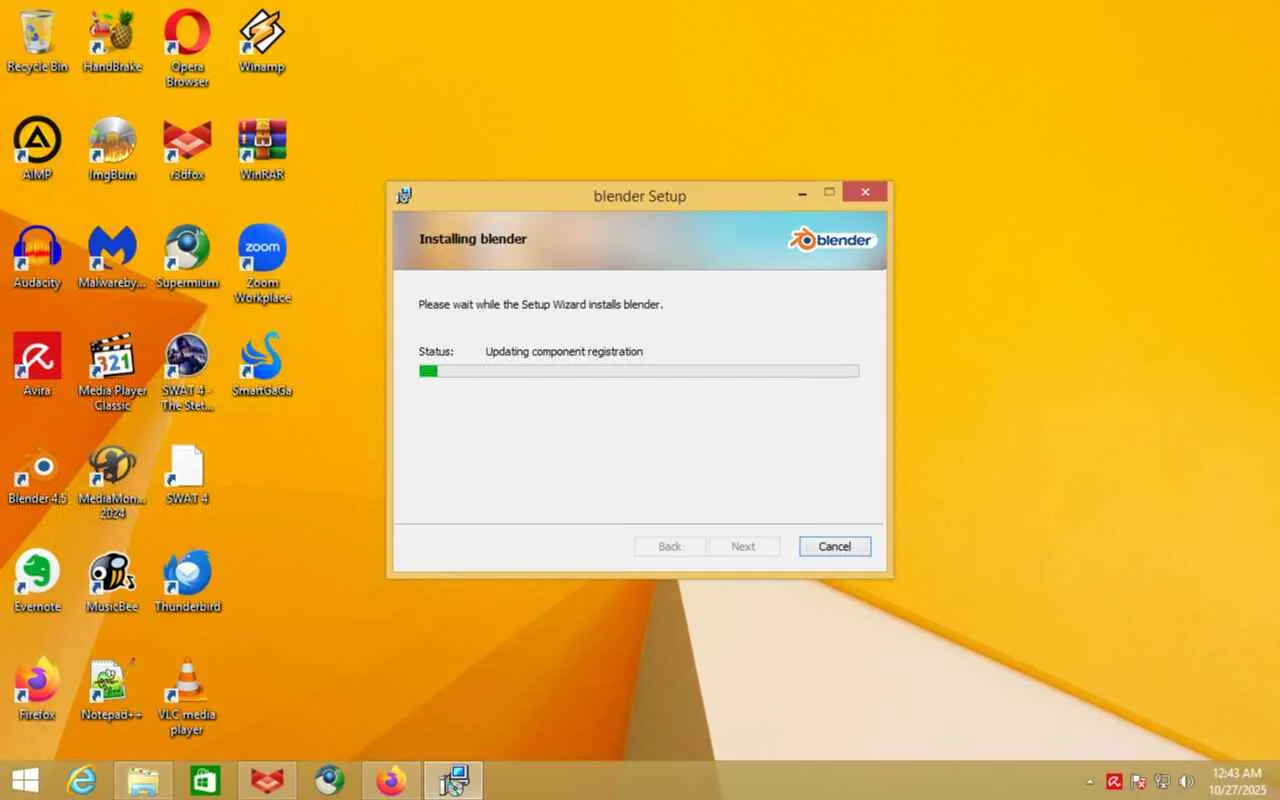Switch to Firefox in the taskbar
The image size is (1280, 800).
tap(391, 781)
